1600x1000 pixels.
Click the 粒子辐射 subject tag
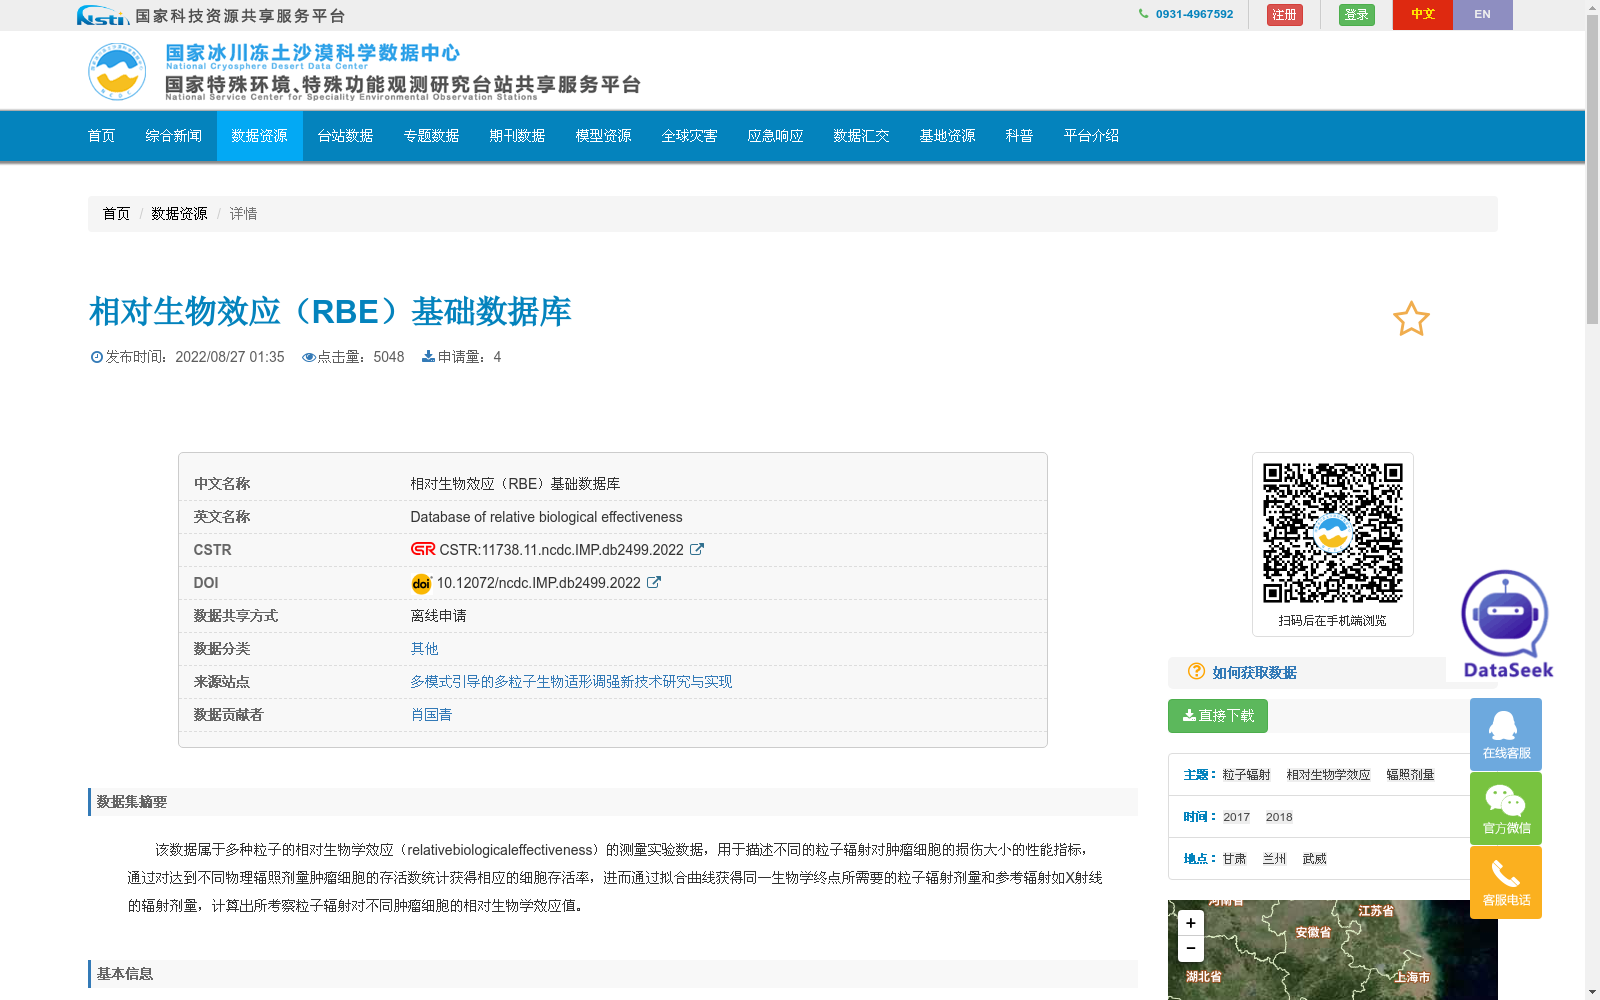(1246, 775)
